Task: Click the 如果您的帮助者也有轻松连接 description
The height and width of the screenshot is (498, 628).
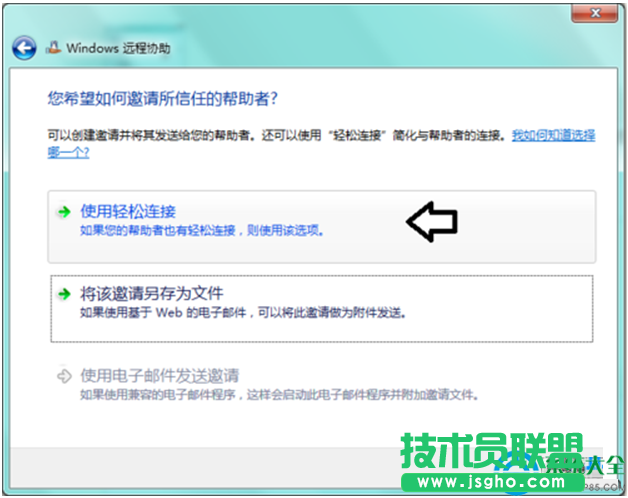Action: 202,231
